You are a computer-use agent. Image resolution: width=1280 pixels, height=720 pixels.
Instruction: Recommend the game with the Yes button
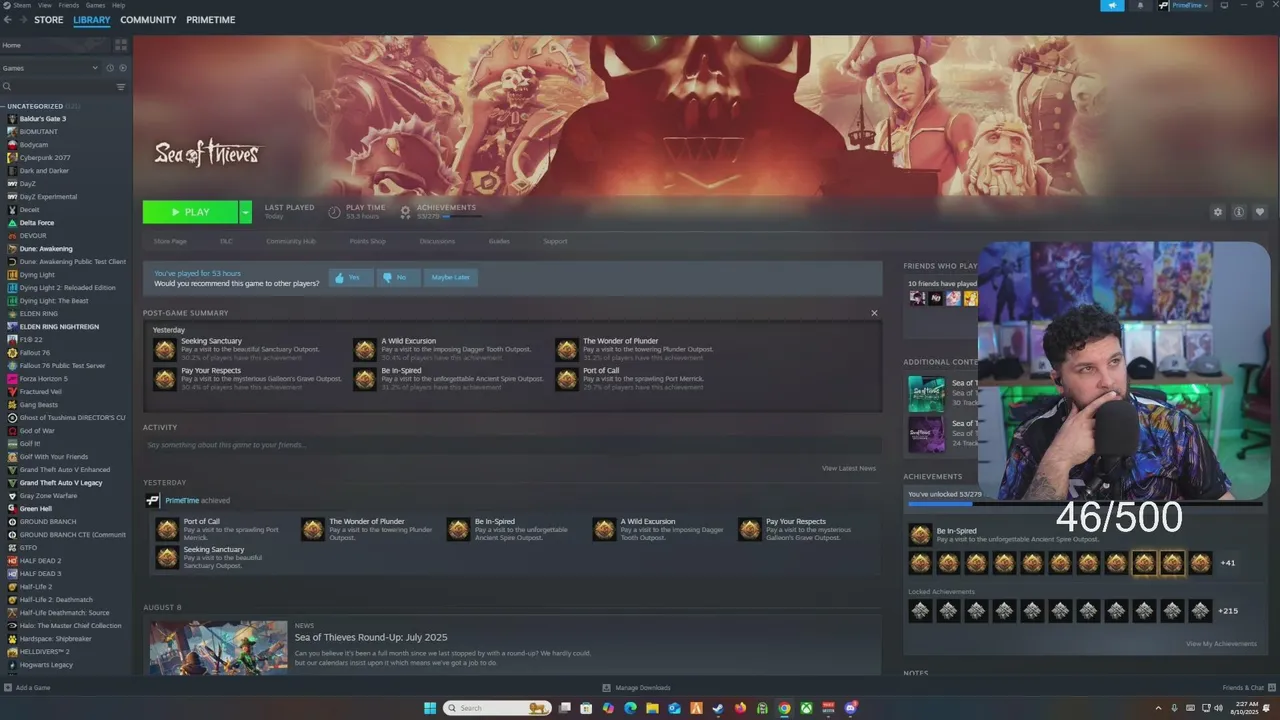(350, 277)
